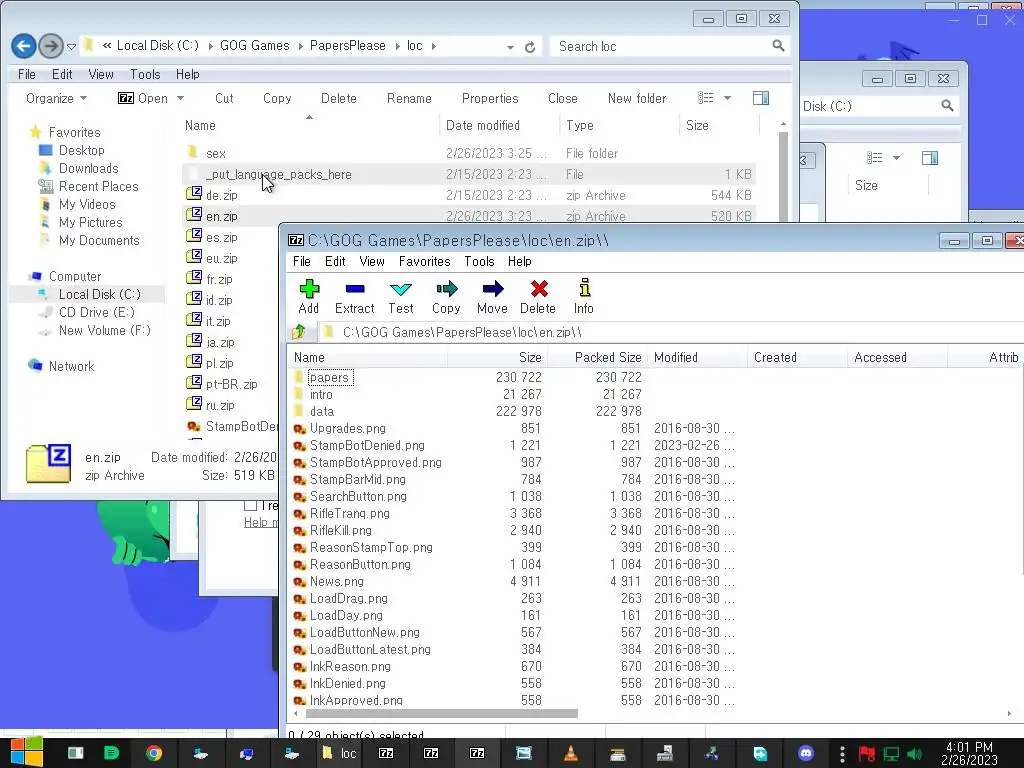Click the Windows Start button
This screenshot has width=1024, height=768.
click(x=27, y=753)
